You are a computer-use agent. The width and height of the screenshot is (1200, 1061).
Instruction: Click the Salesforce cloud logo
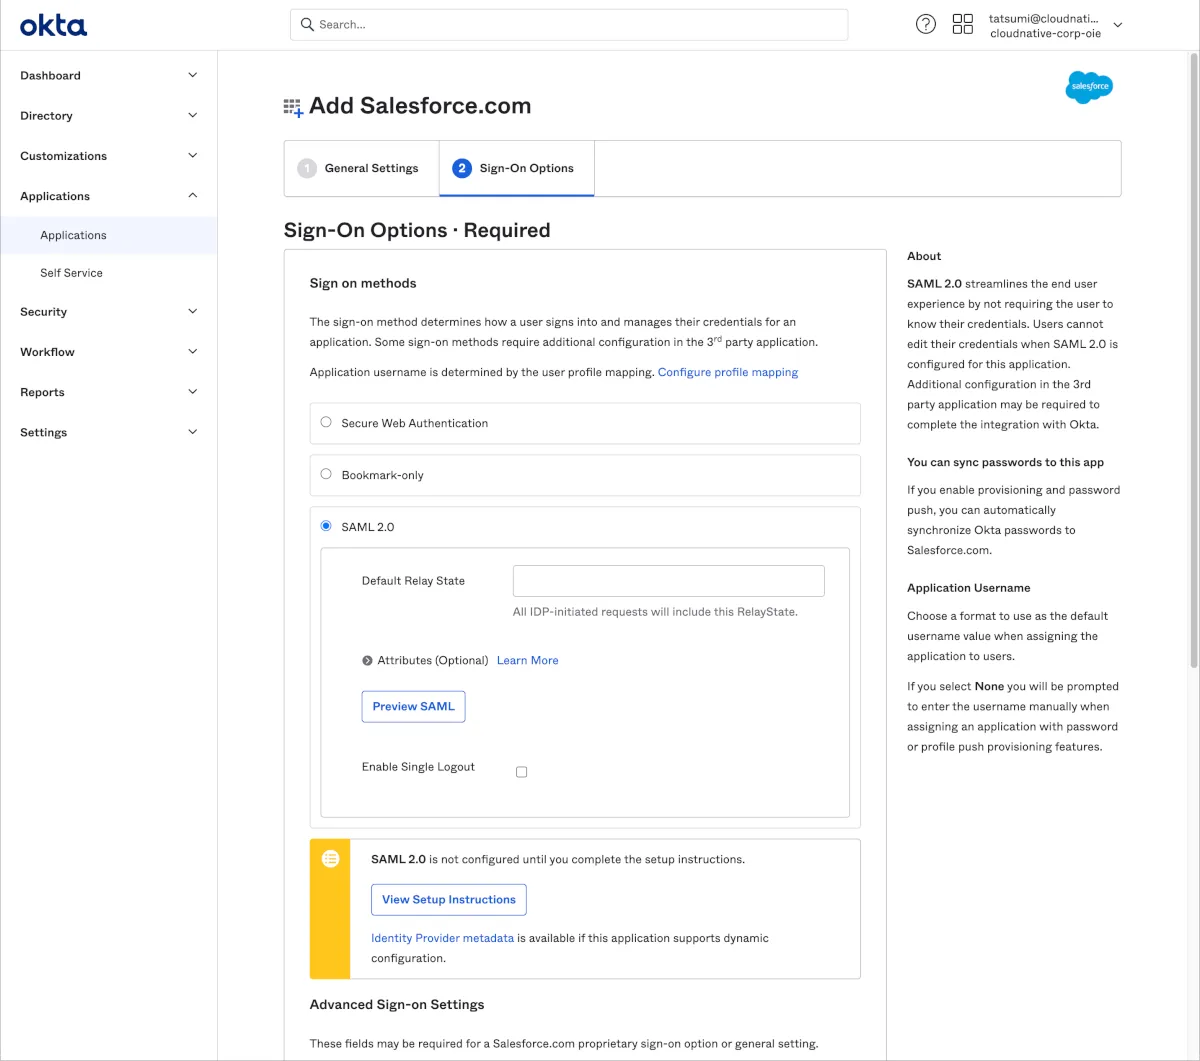point(1088,88)
